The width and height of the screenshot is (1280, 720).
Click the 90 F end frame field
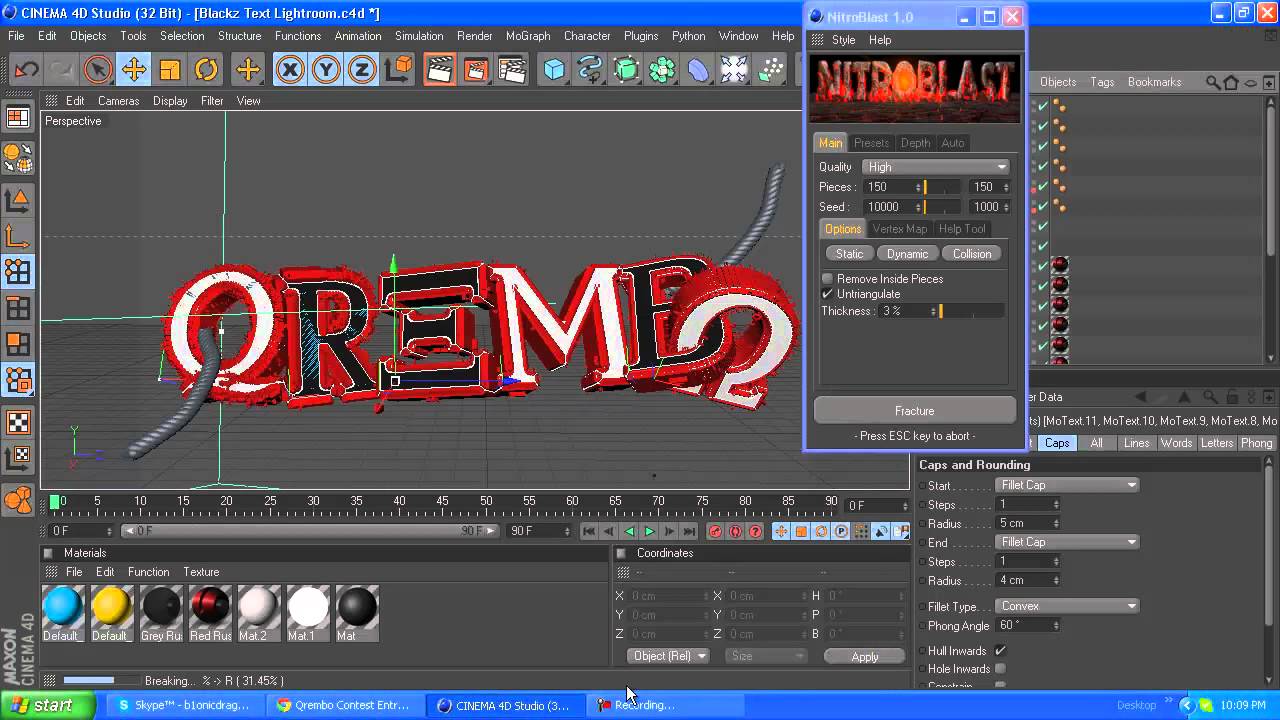click(540, 531)
